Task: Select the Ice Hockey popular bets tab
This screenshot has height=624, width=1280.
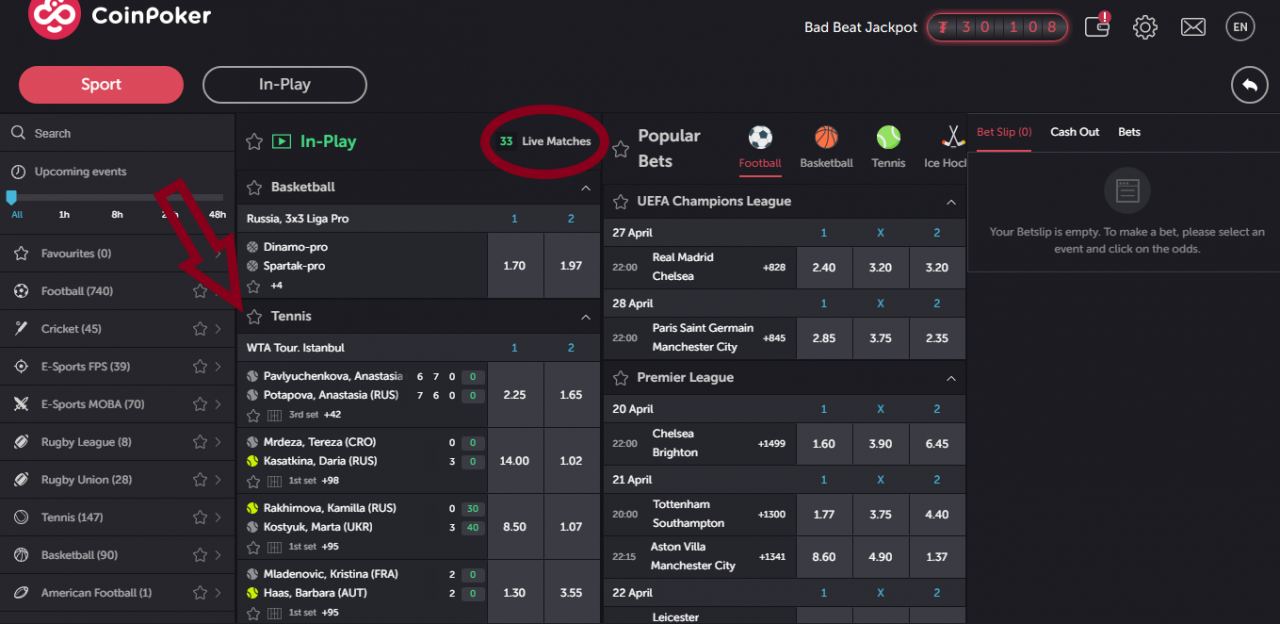Action: (946, 147)
